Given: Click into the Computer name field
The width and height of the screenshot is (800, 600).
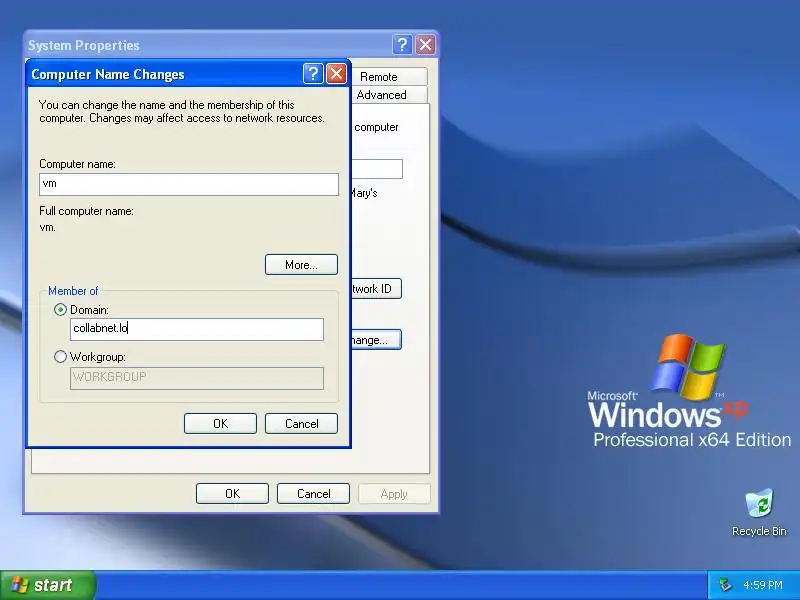Looking at the screenshot, I should [x=189, y=184].
